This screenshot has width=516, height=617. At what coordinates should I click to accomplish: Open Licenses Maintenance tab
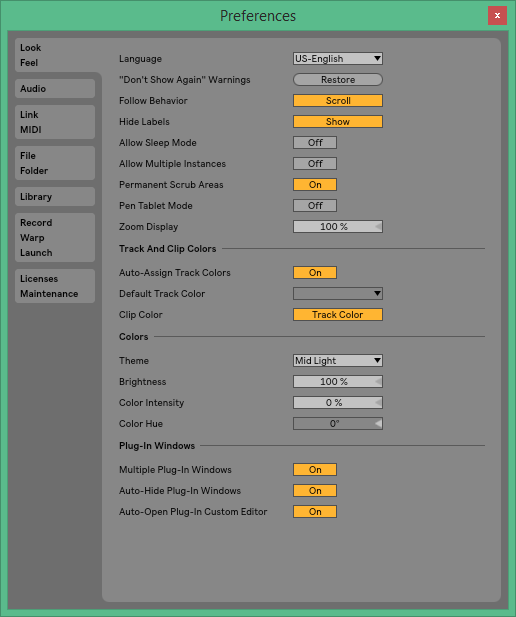55,286
